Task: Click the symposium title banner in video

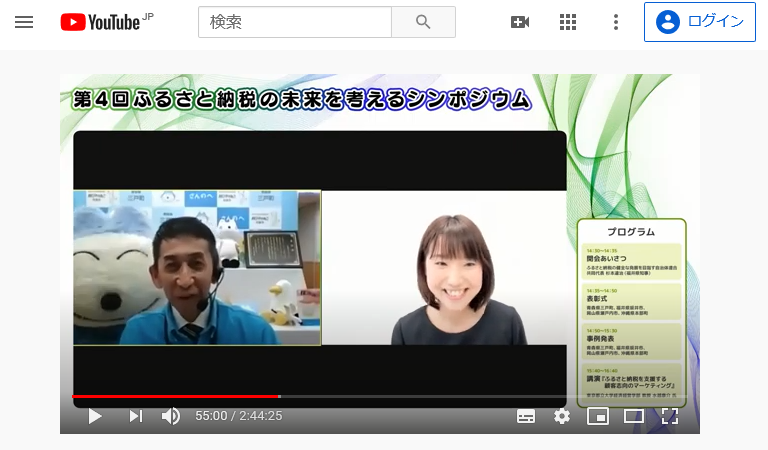Action: 301,99
